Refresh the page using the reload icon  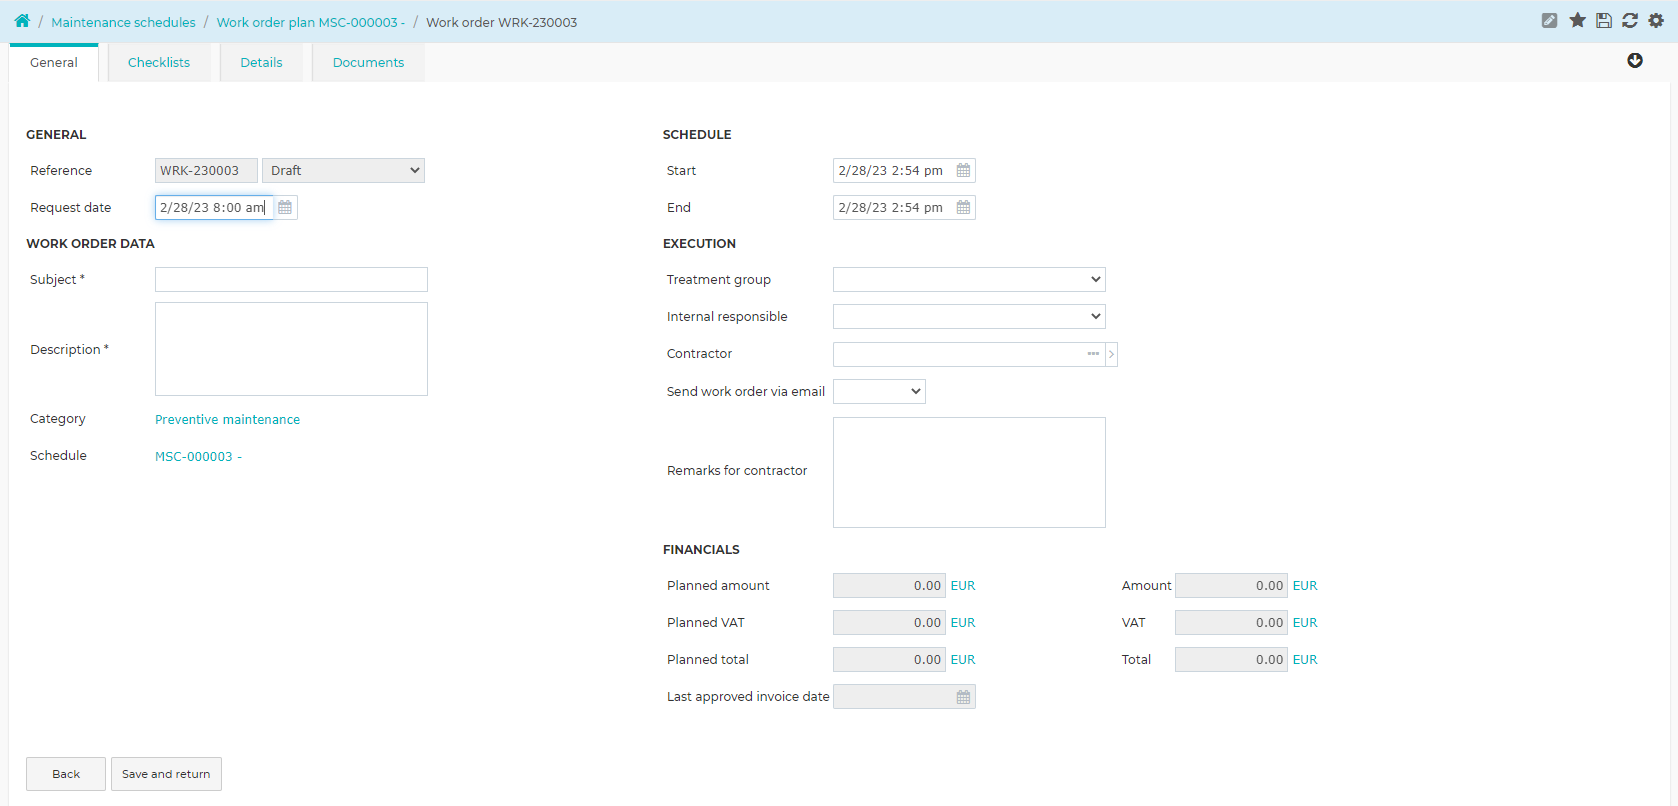pos(1630,20)
